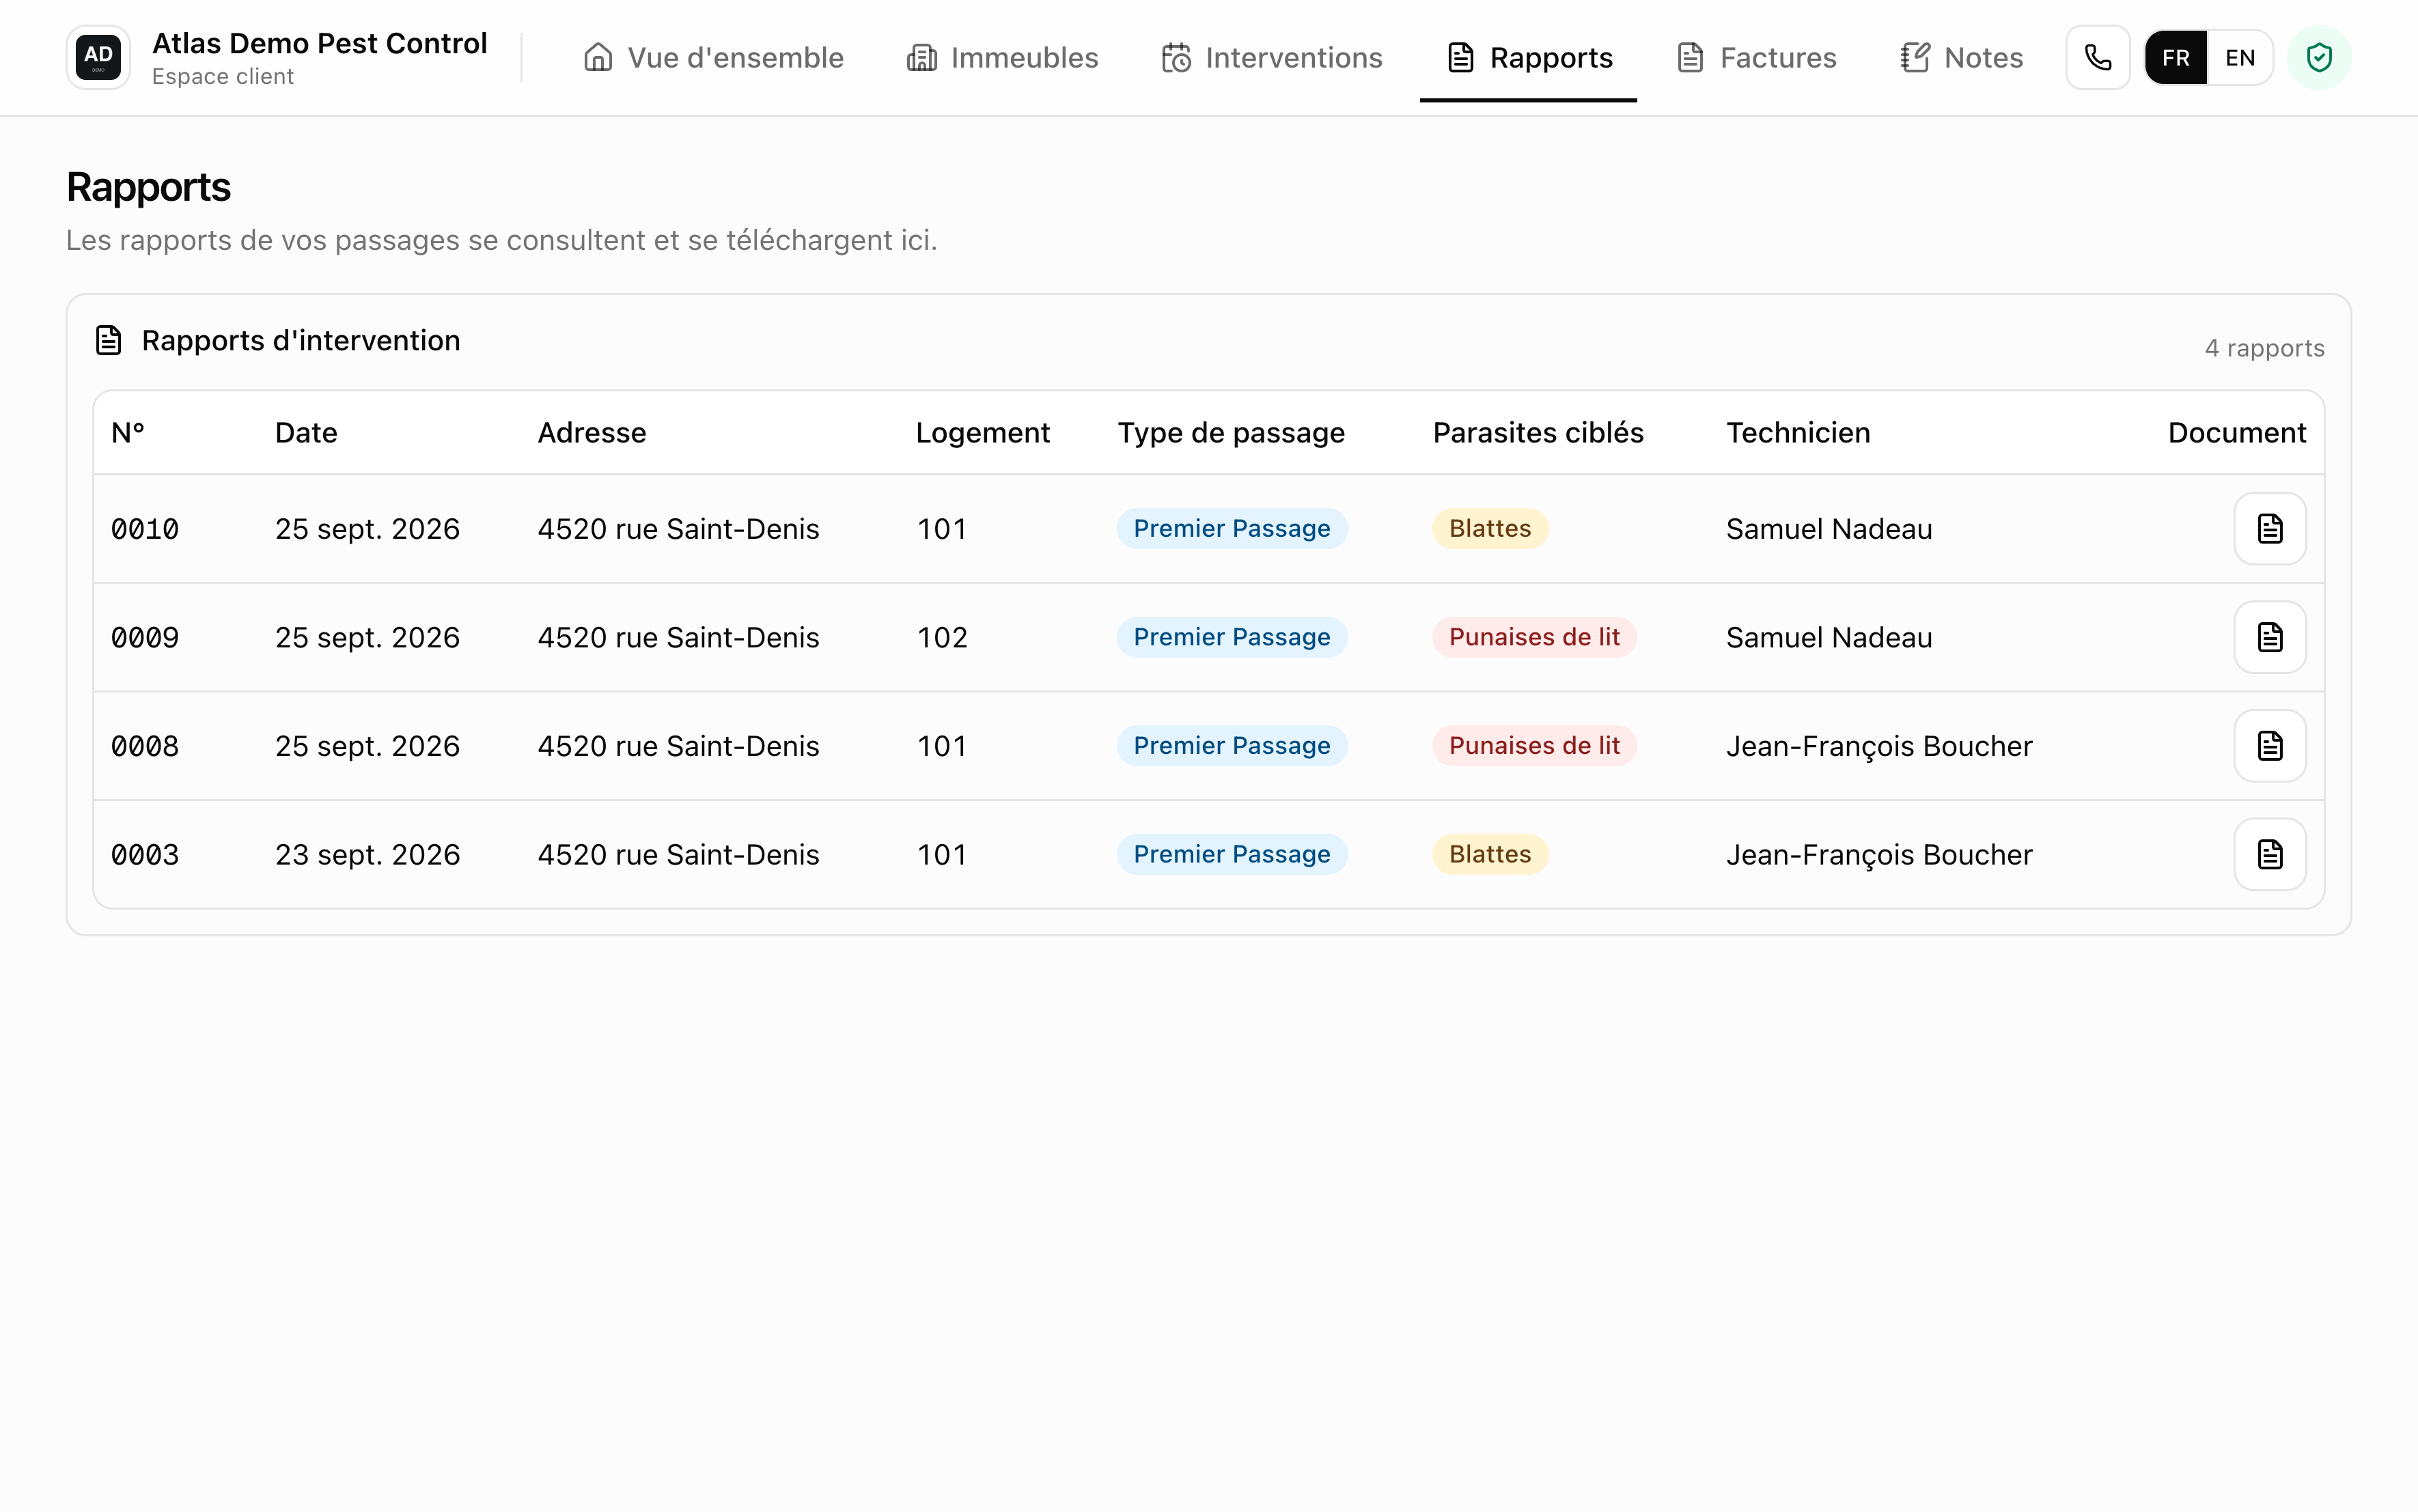Select the Rapports tab
2418x1512 pixels.
[1529, 58]
